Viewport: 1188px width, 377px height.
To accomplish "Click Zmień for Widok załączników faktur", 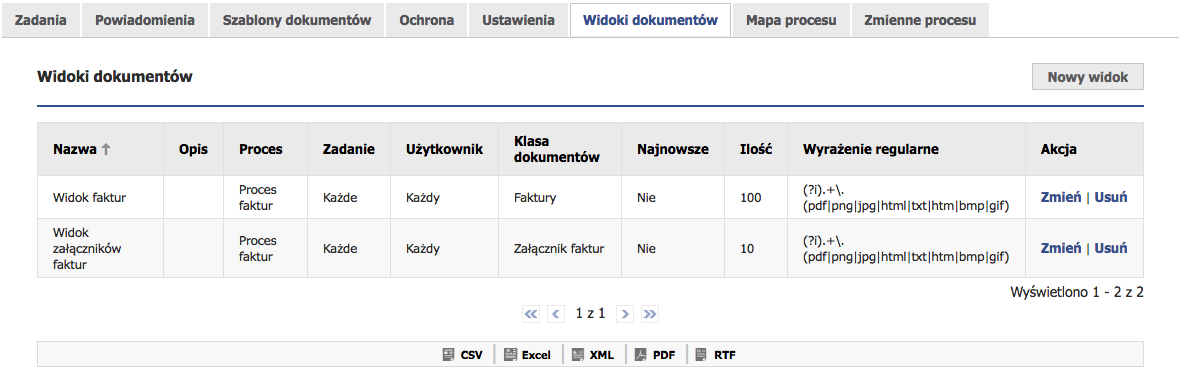I will [x=1061, y=248].
